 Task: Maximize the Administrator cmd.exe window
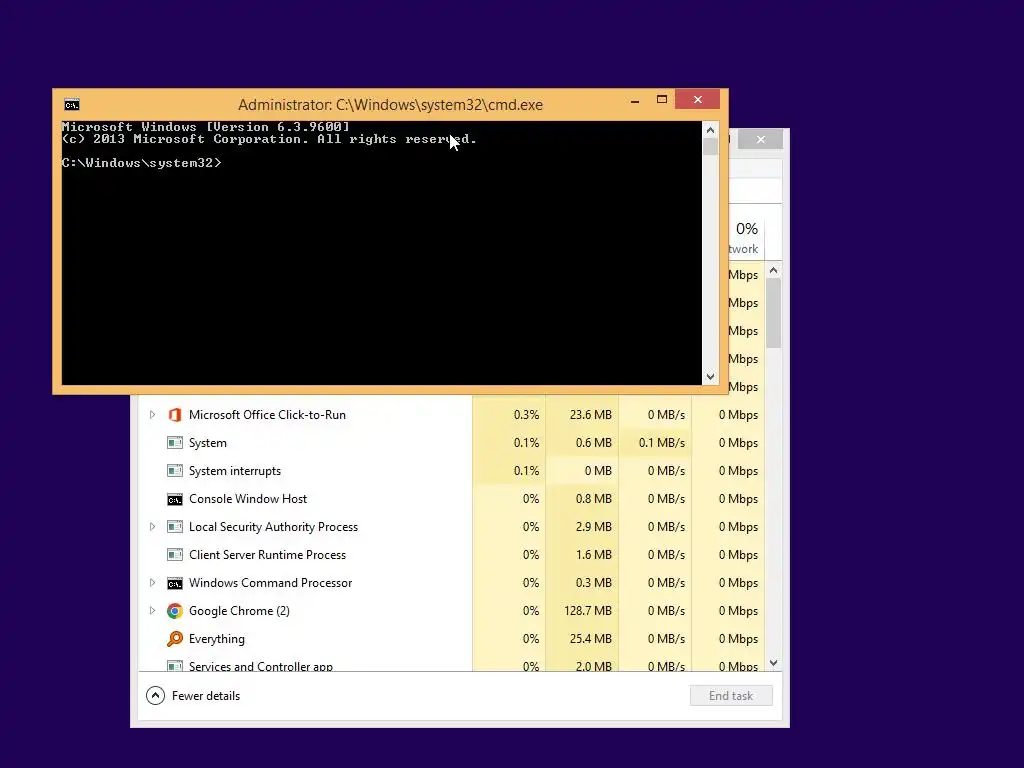pyautogui.click(x=662, y=100)
